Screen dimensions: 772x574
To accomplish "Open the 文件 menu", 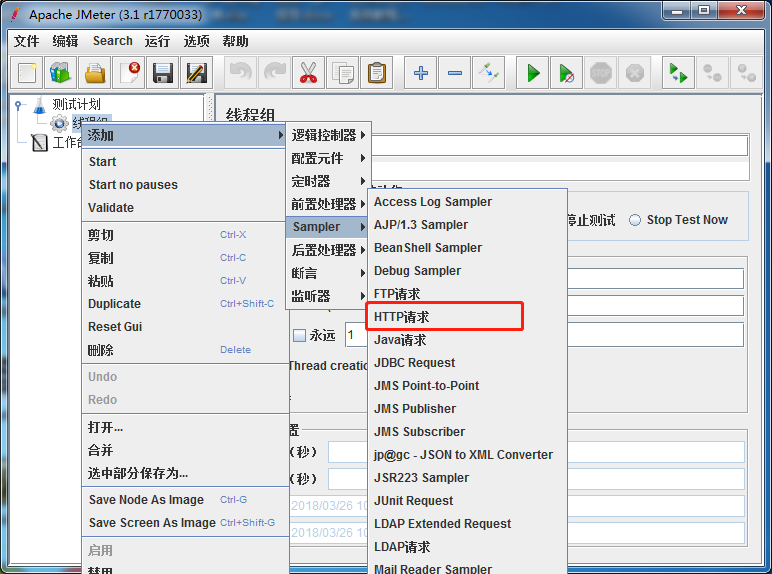I will point(26,41).
